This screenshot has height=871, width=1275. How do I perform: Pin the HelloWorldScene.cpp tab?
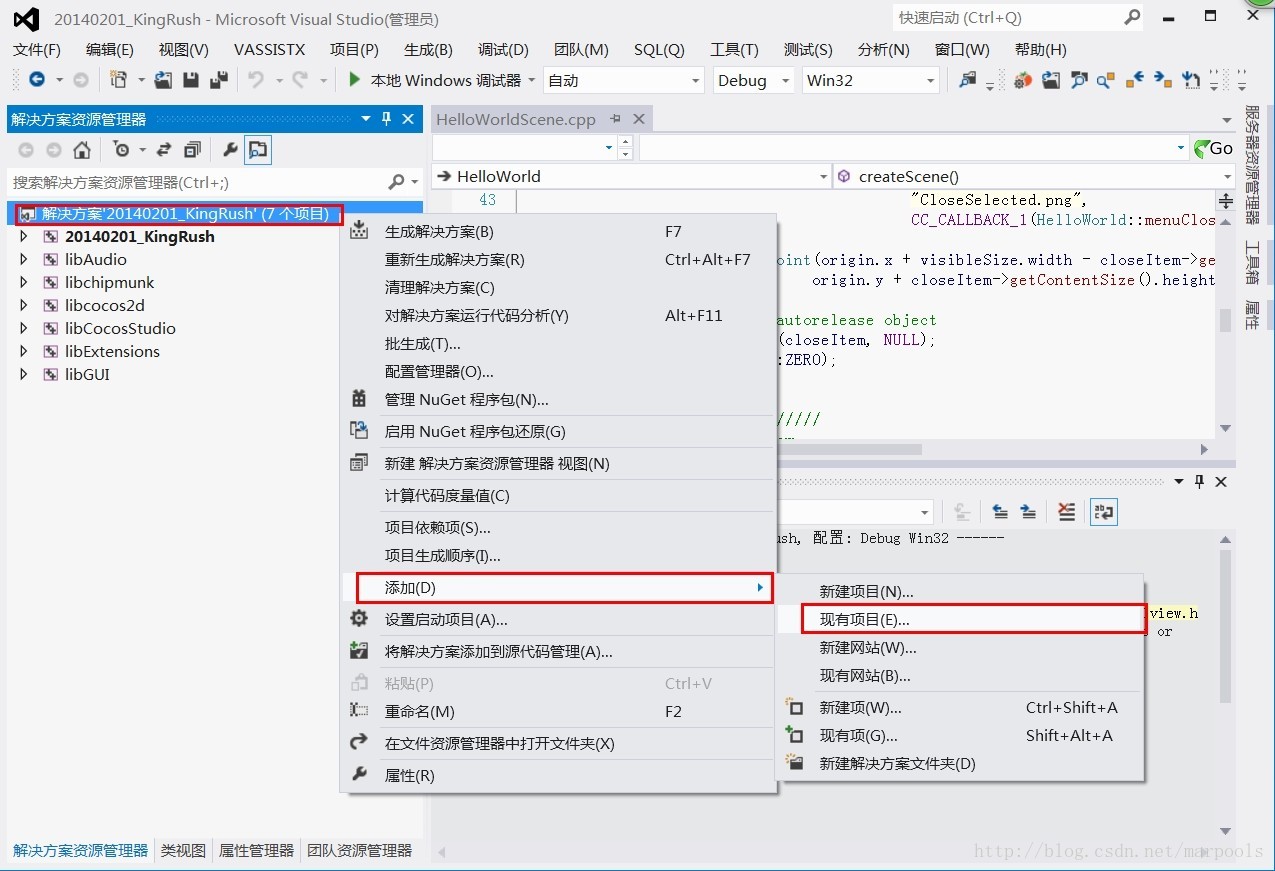615,119
